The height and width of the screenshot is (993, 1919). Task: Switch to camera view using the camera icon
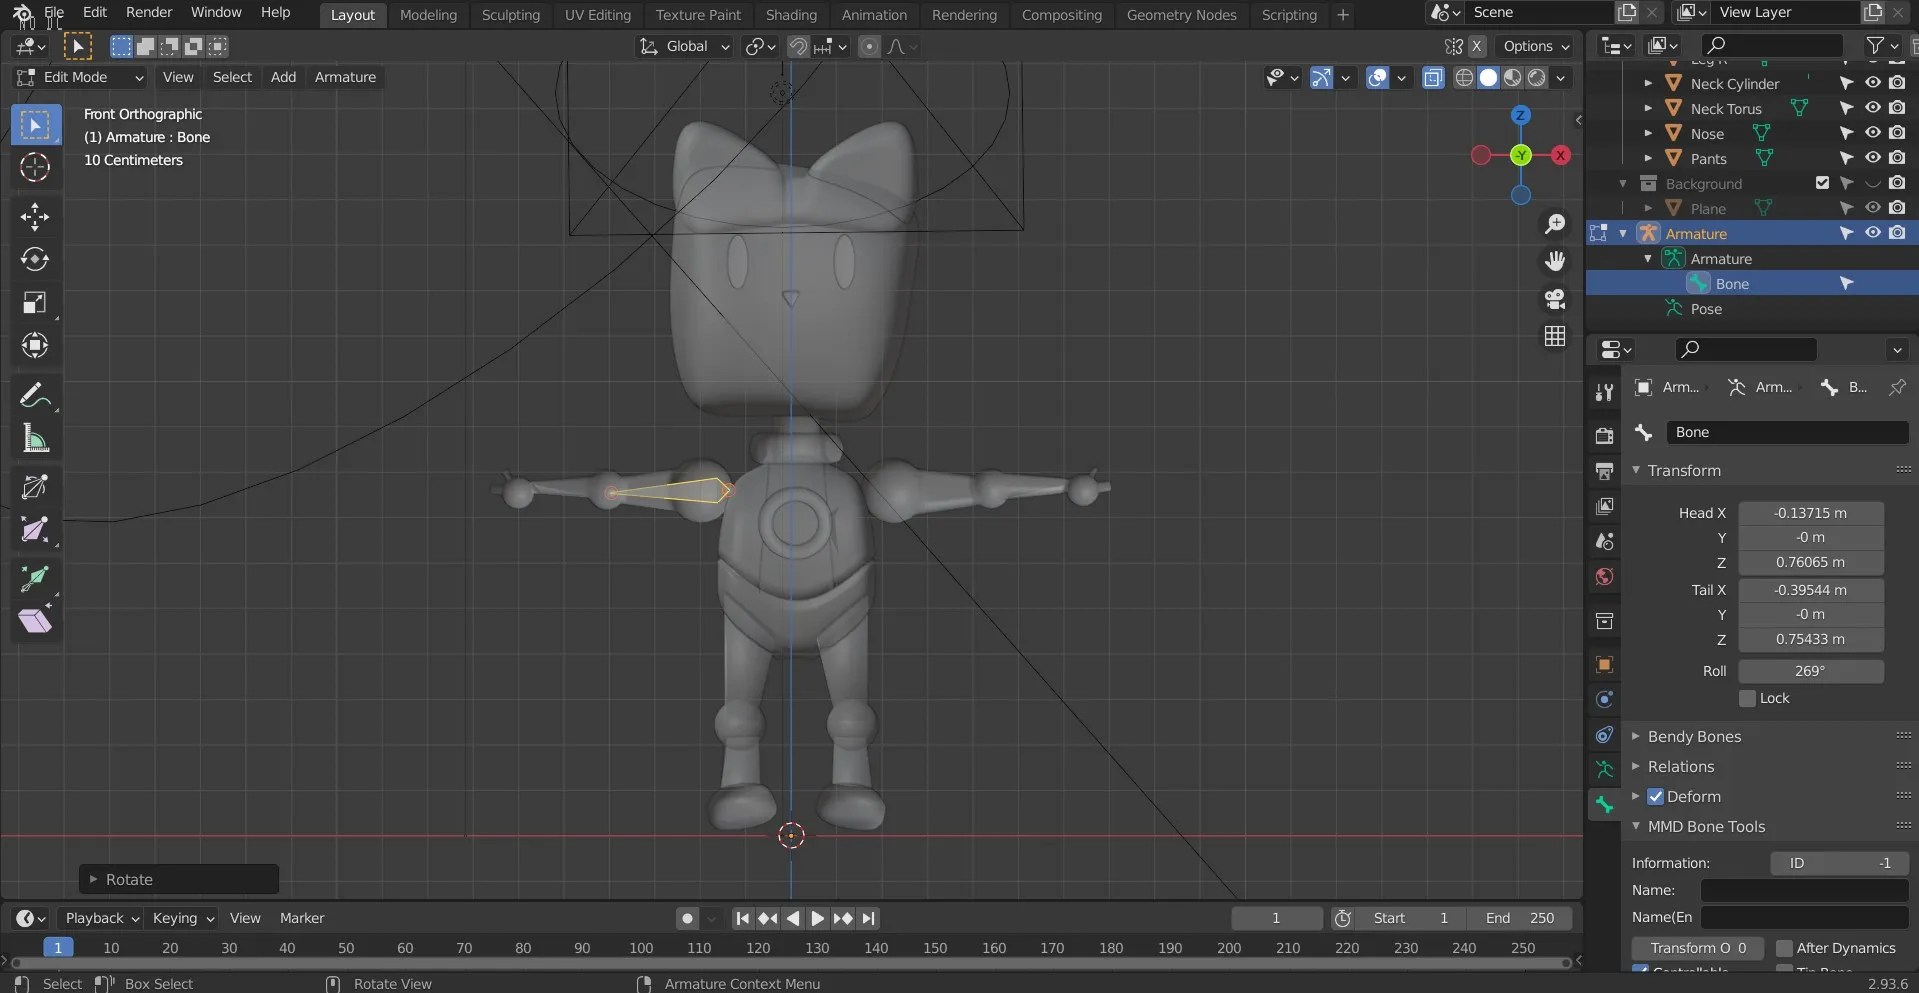point(1556,299)
